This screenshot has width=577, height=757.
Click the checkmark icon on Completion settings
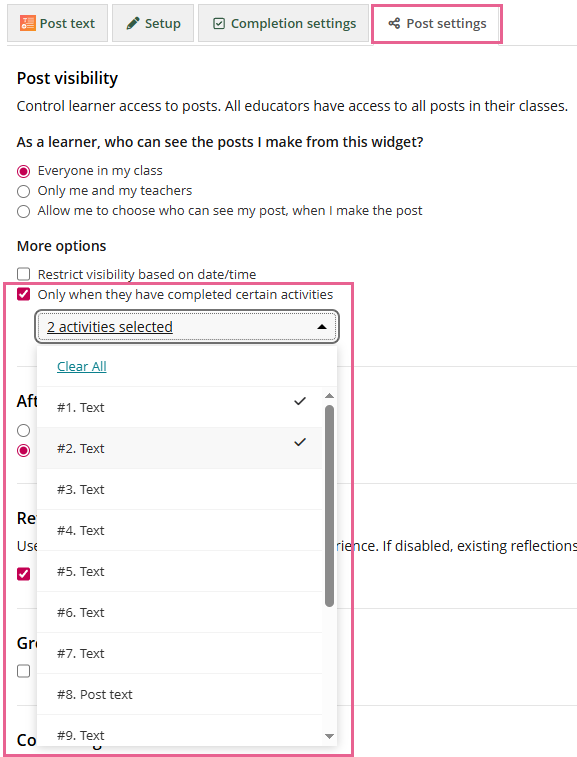(x=219, y=23)
